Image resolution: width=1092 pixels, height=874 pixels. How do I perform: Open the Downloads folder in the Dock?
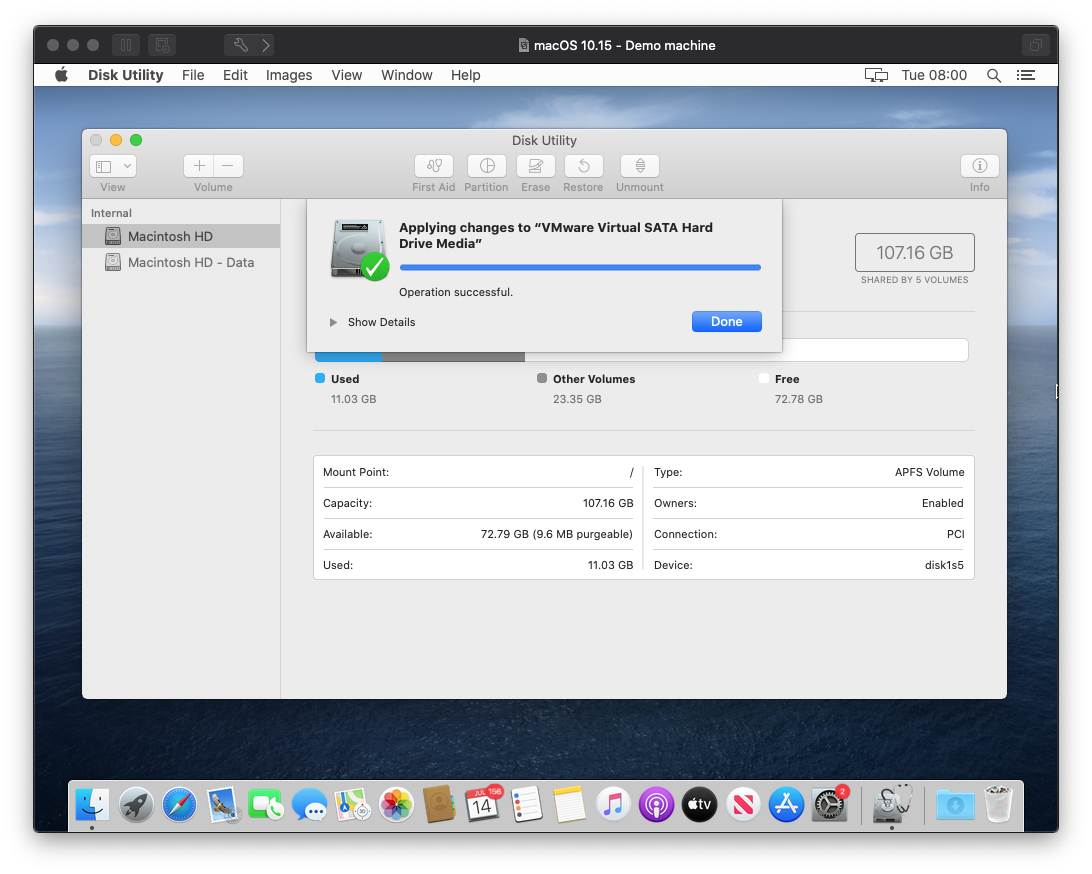[955, 805]
